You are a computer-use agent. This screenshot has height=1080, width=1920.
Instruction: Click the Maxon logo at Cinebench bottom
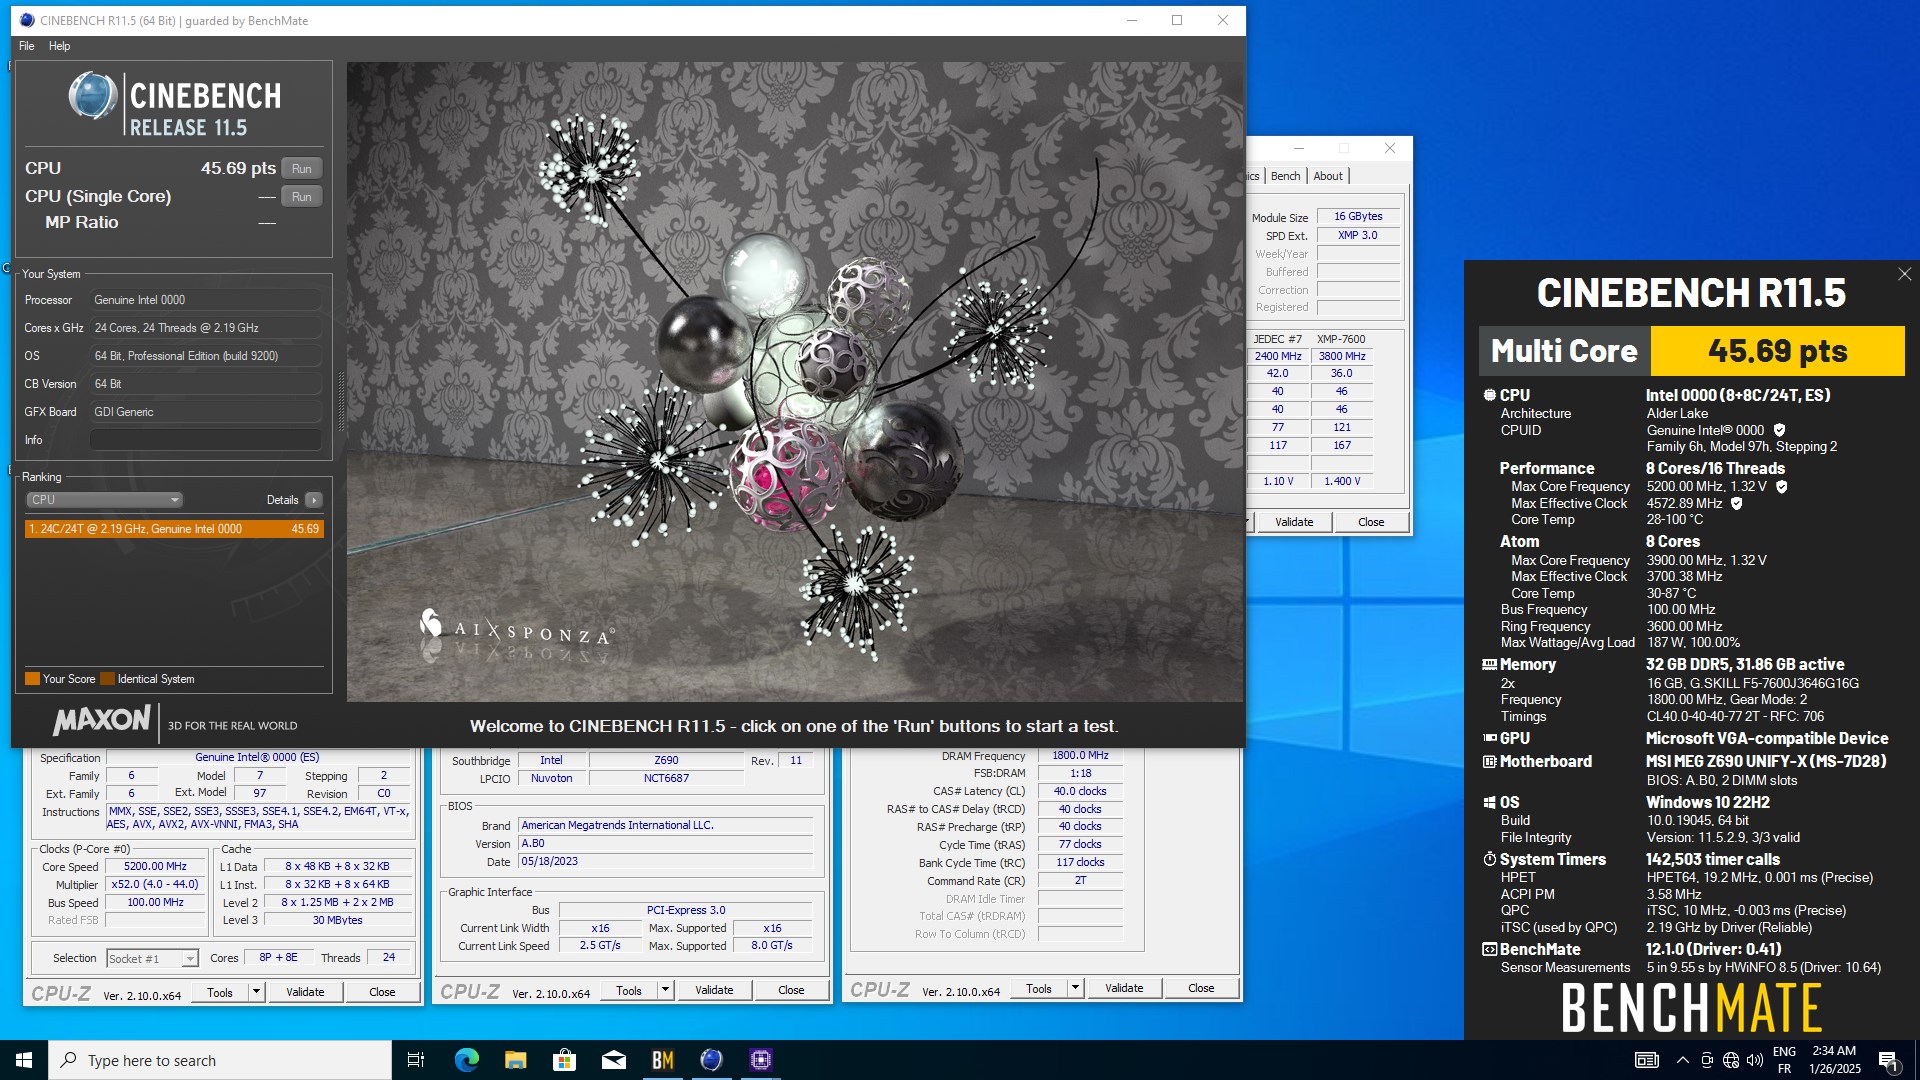102,720
